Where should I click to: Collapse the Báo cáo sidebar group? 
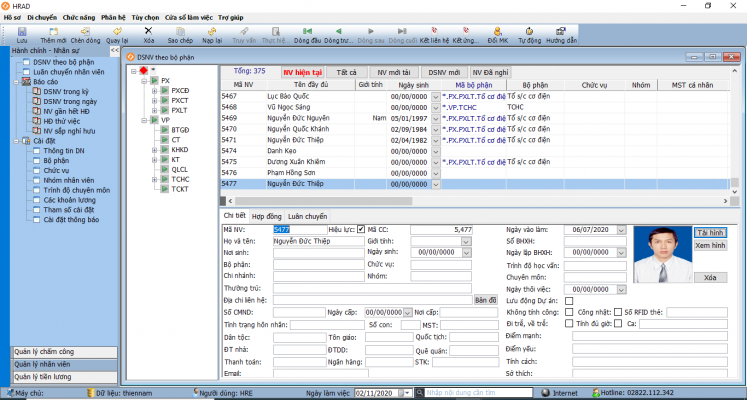tap(16, 82)
